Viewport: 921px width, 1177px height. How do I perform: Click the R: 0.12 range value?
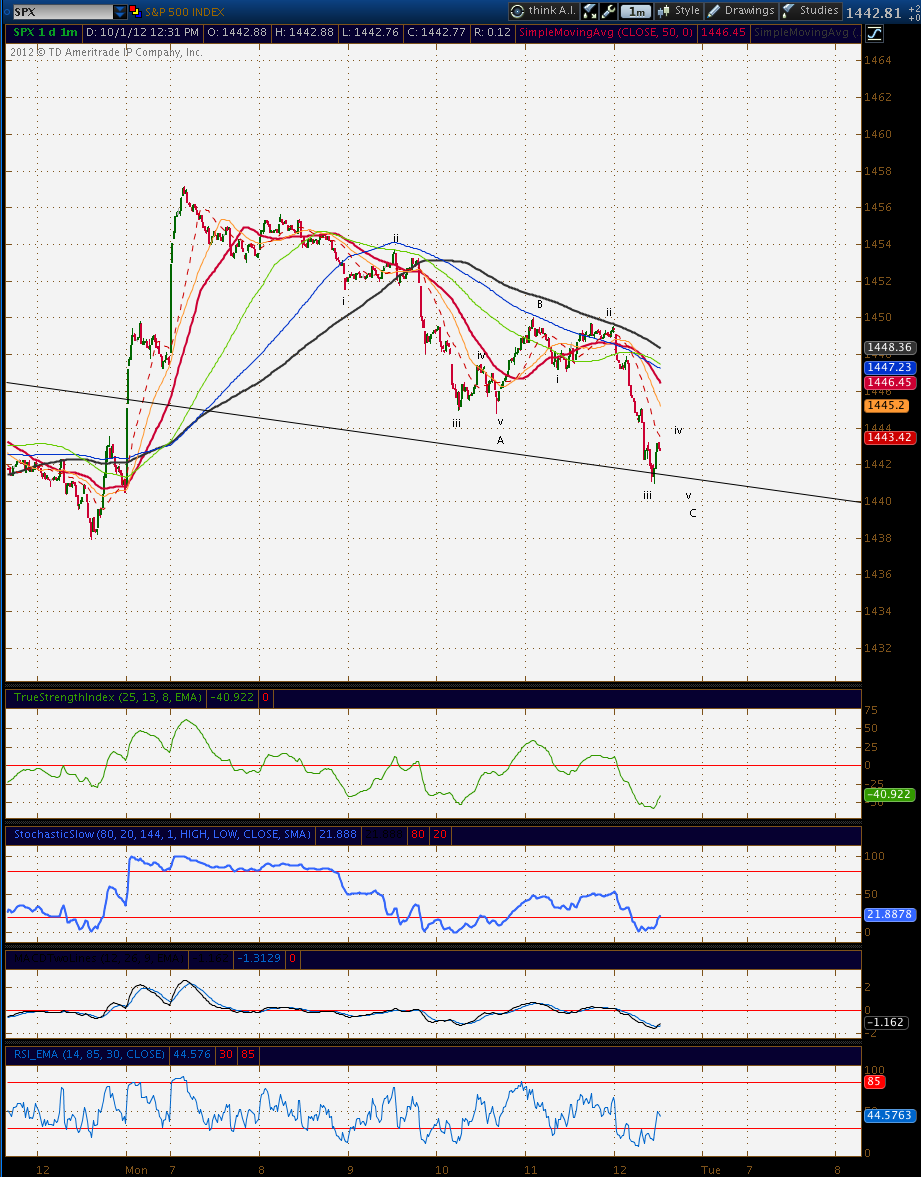point(492,32)
